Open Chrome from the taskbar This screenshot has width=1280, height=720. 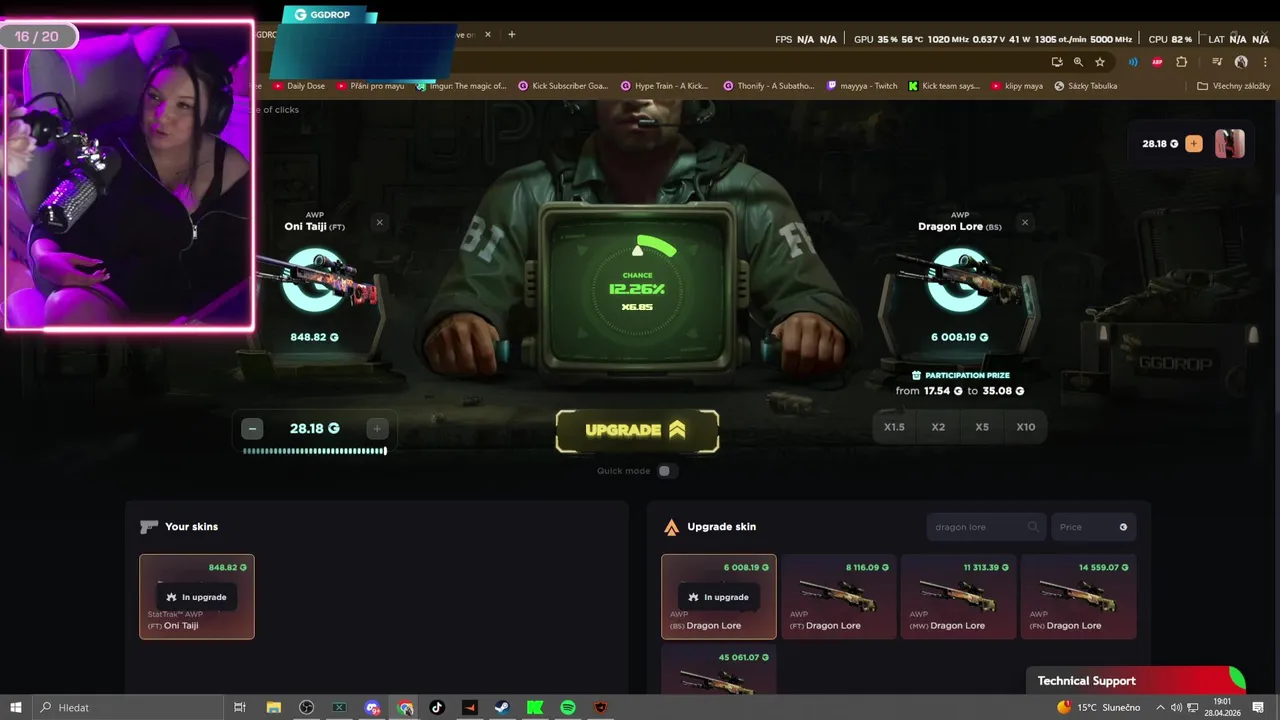[x=405, y=707]
